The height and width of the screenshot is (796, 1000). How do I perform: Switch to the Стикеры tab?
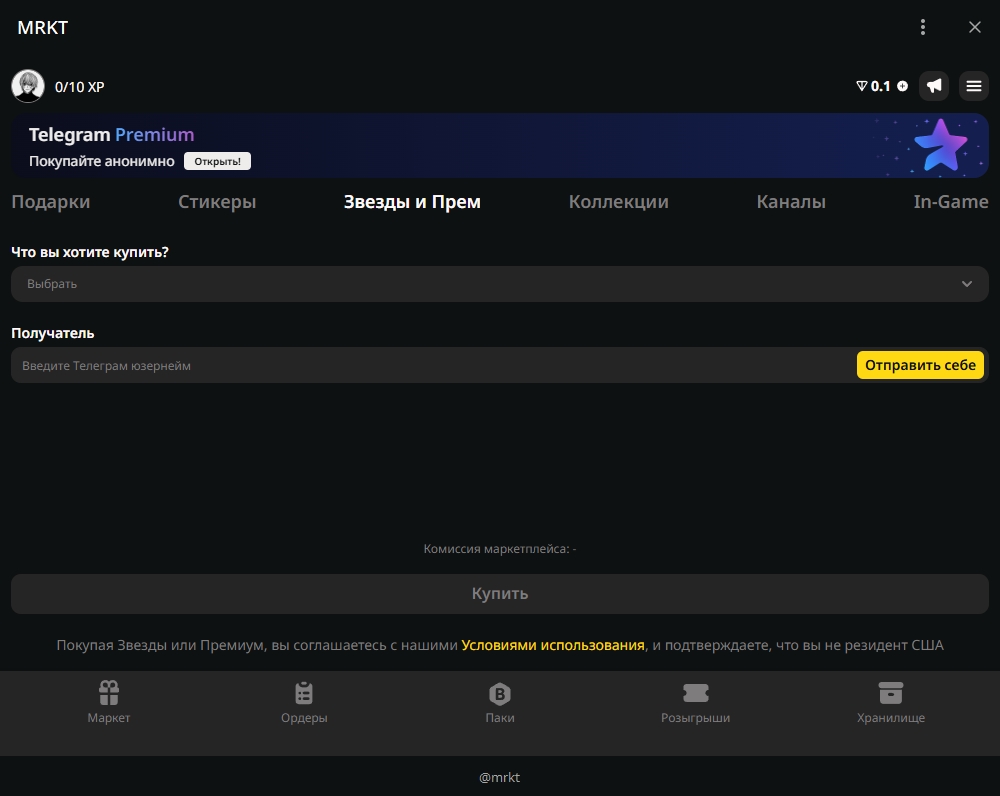click(217, 202)
